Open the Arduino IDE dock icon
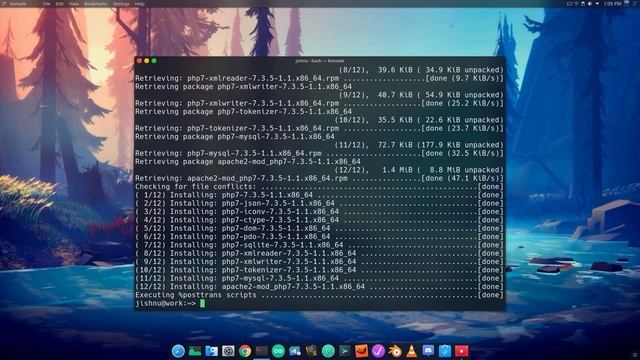Screen dimensions: 640x360 coord(278,351)
